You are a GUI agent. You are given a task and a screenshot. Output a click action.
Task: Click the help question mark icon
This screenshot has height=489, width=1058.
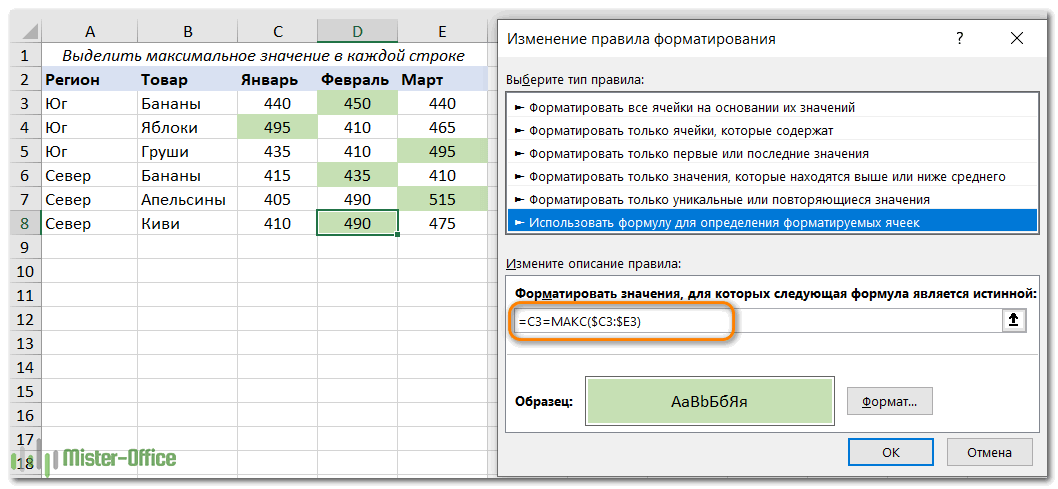pyautogui.click(x=960, y=39)
